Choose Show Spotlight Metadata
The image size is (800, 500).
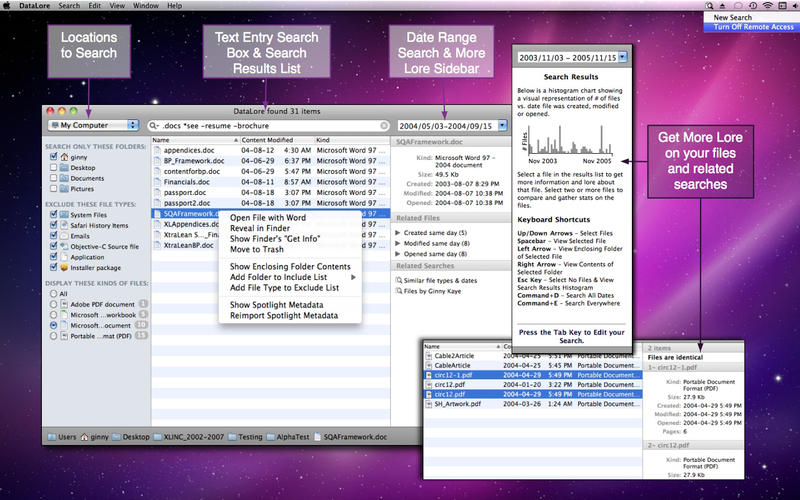click(290, 305)
